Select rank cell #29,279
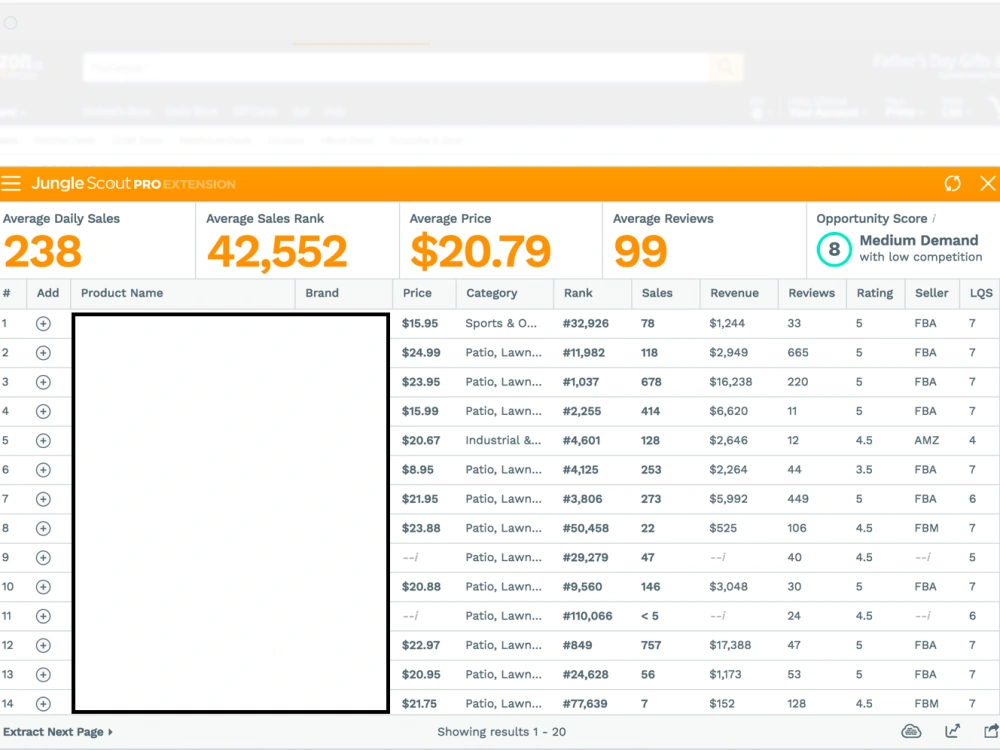The height and width of the screenshot is (750, 1000). [585, 557]
